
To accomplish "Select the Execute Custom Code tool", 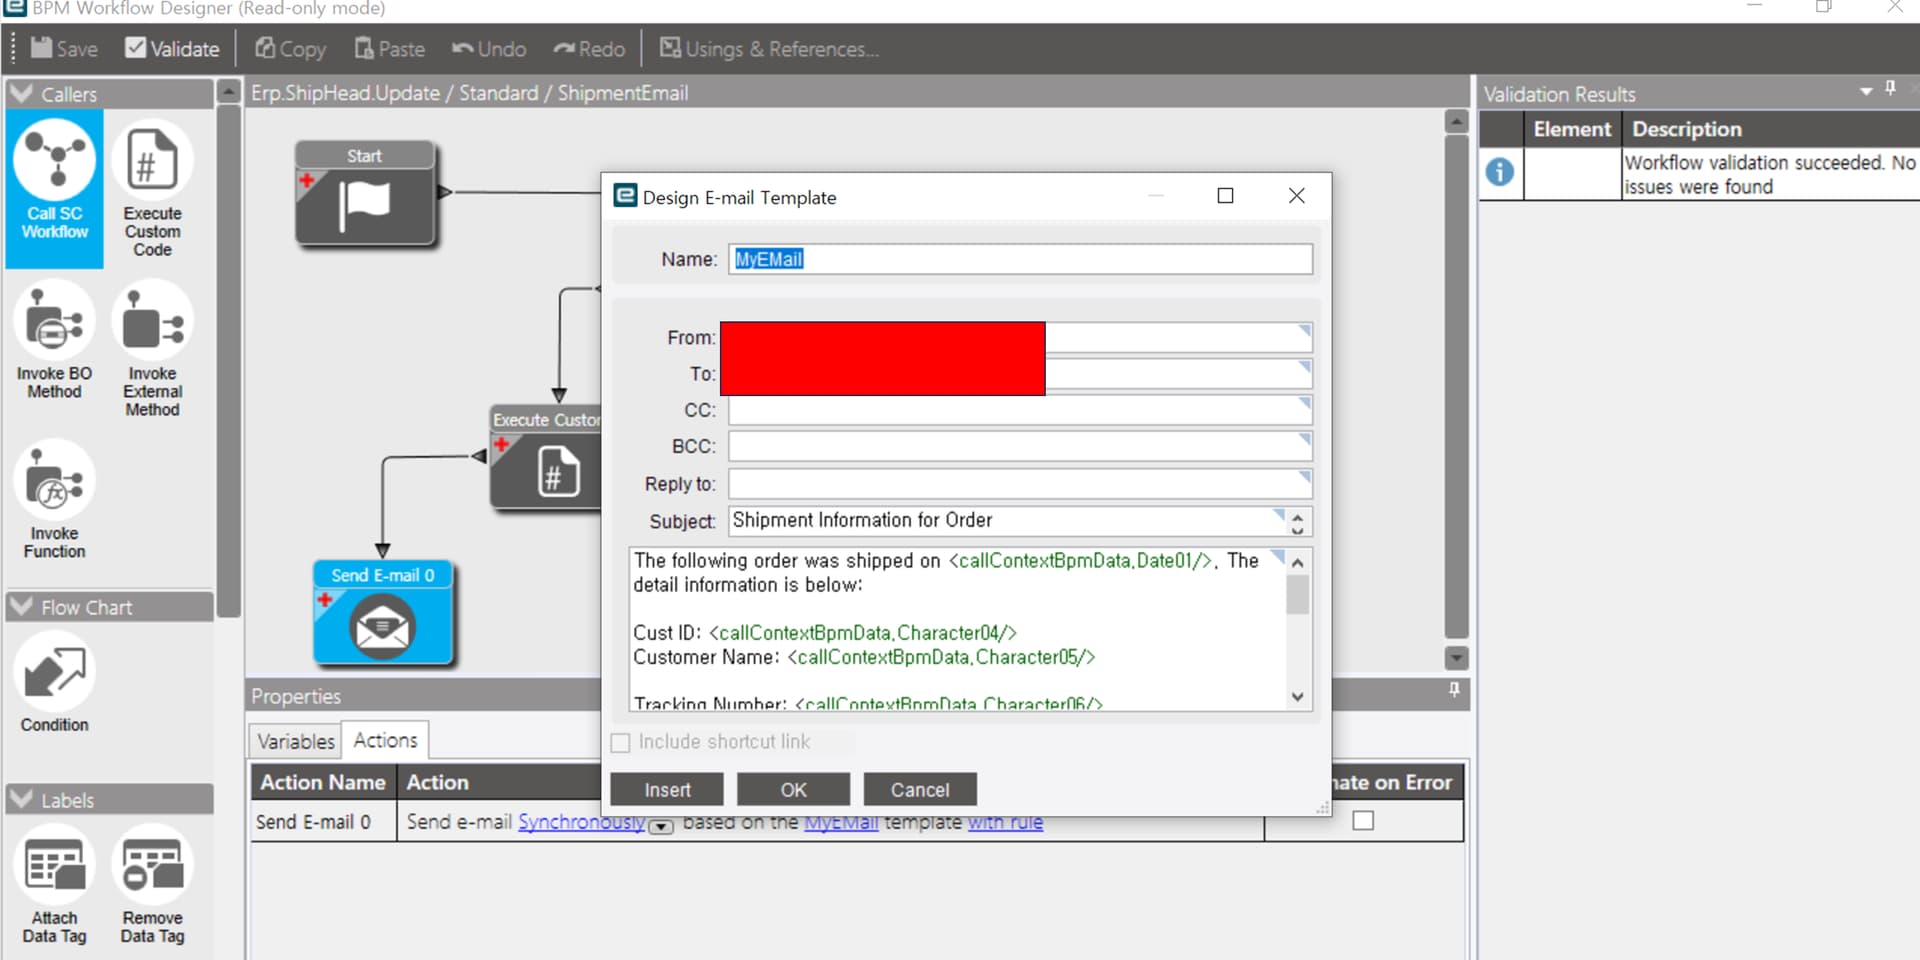I will pos(152,190).
